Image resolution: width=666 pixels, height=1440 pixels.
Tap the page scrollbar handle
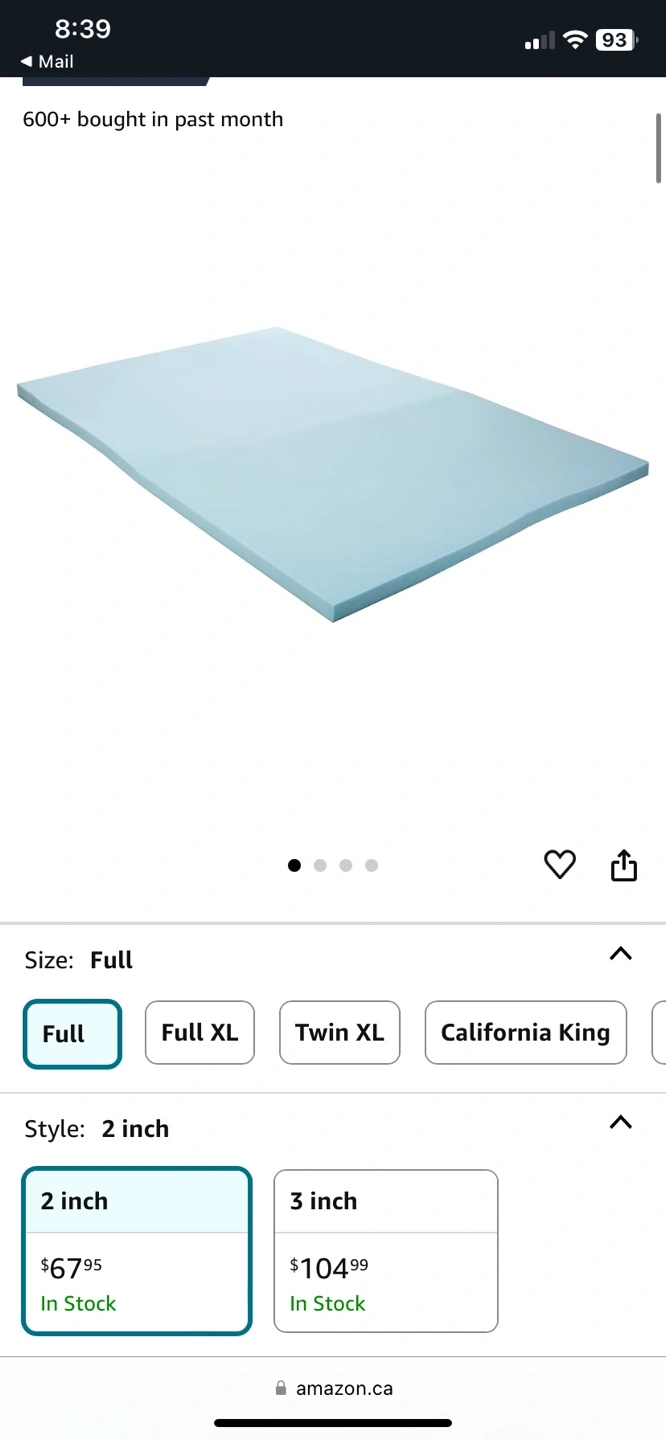(658, 148)
